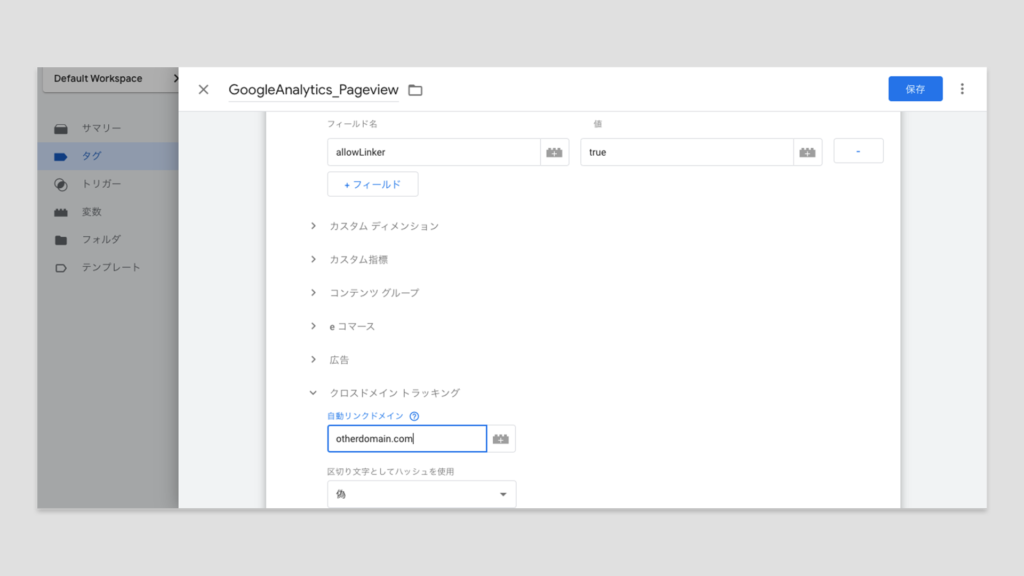This screenshot has height=576, width=1024.
Task: Close the tag editor with X icon
Action: [203, 89]
